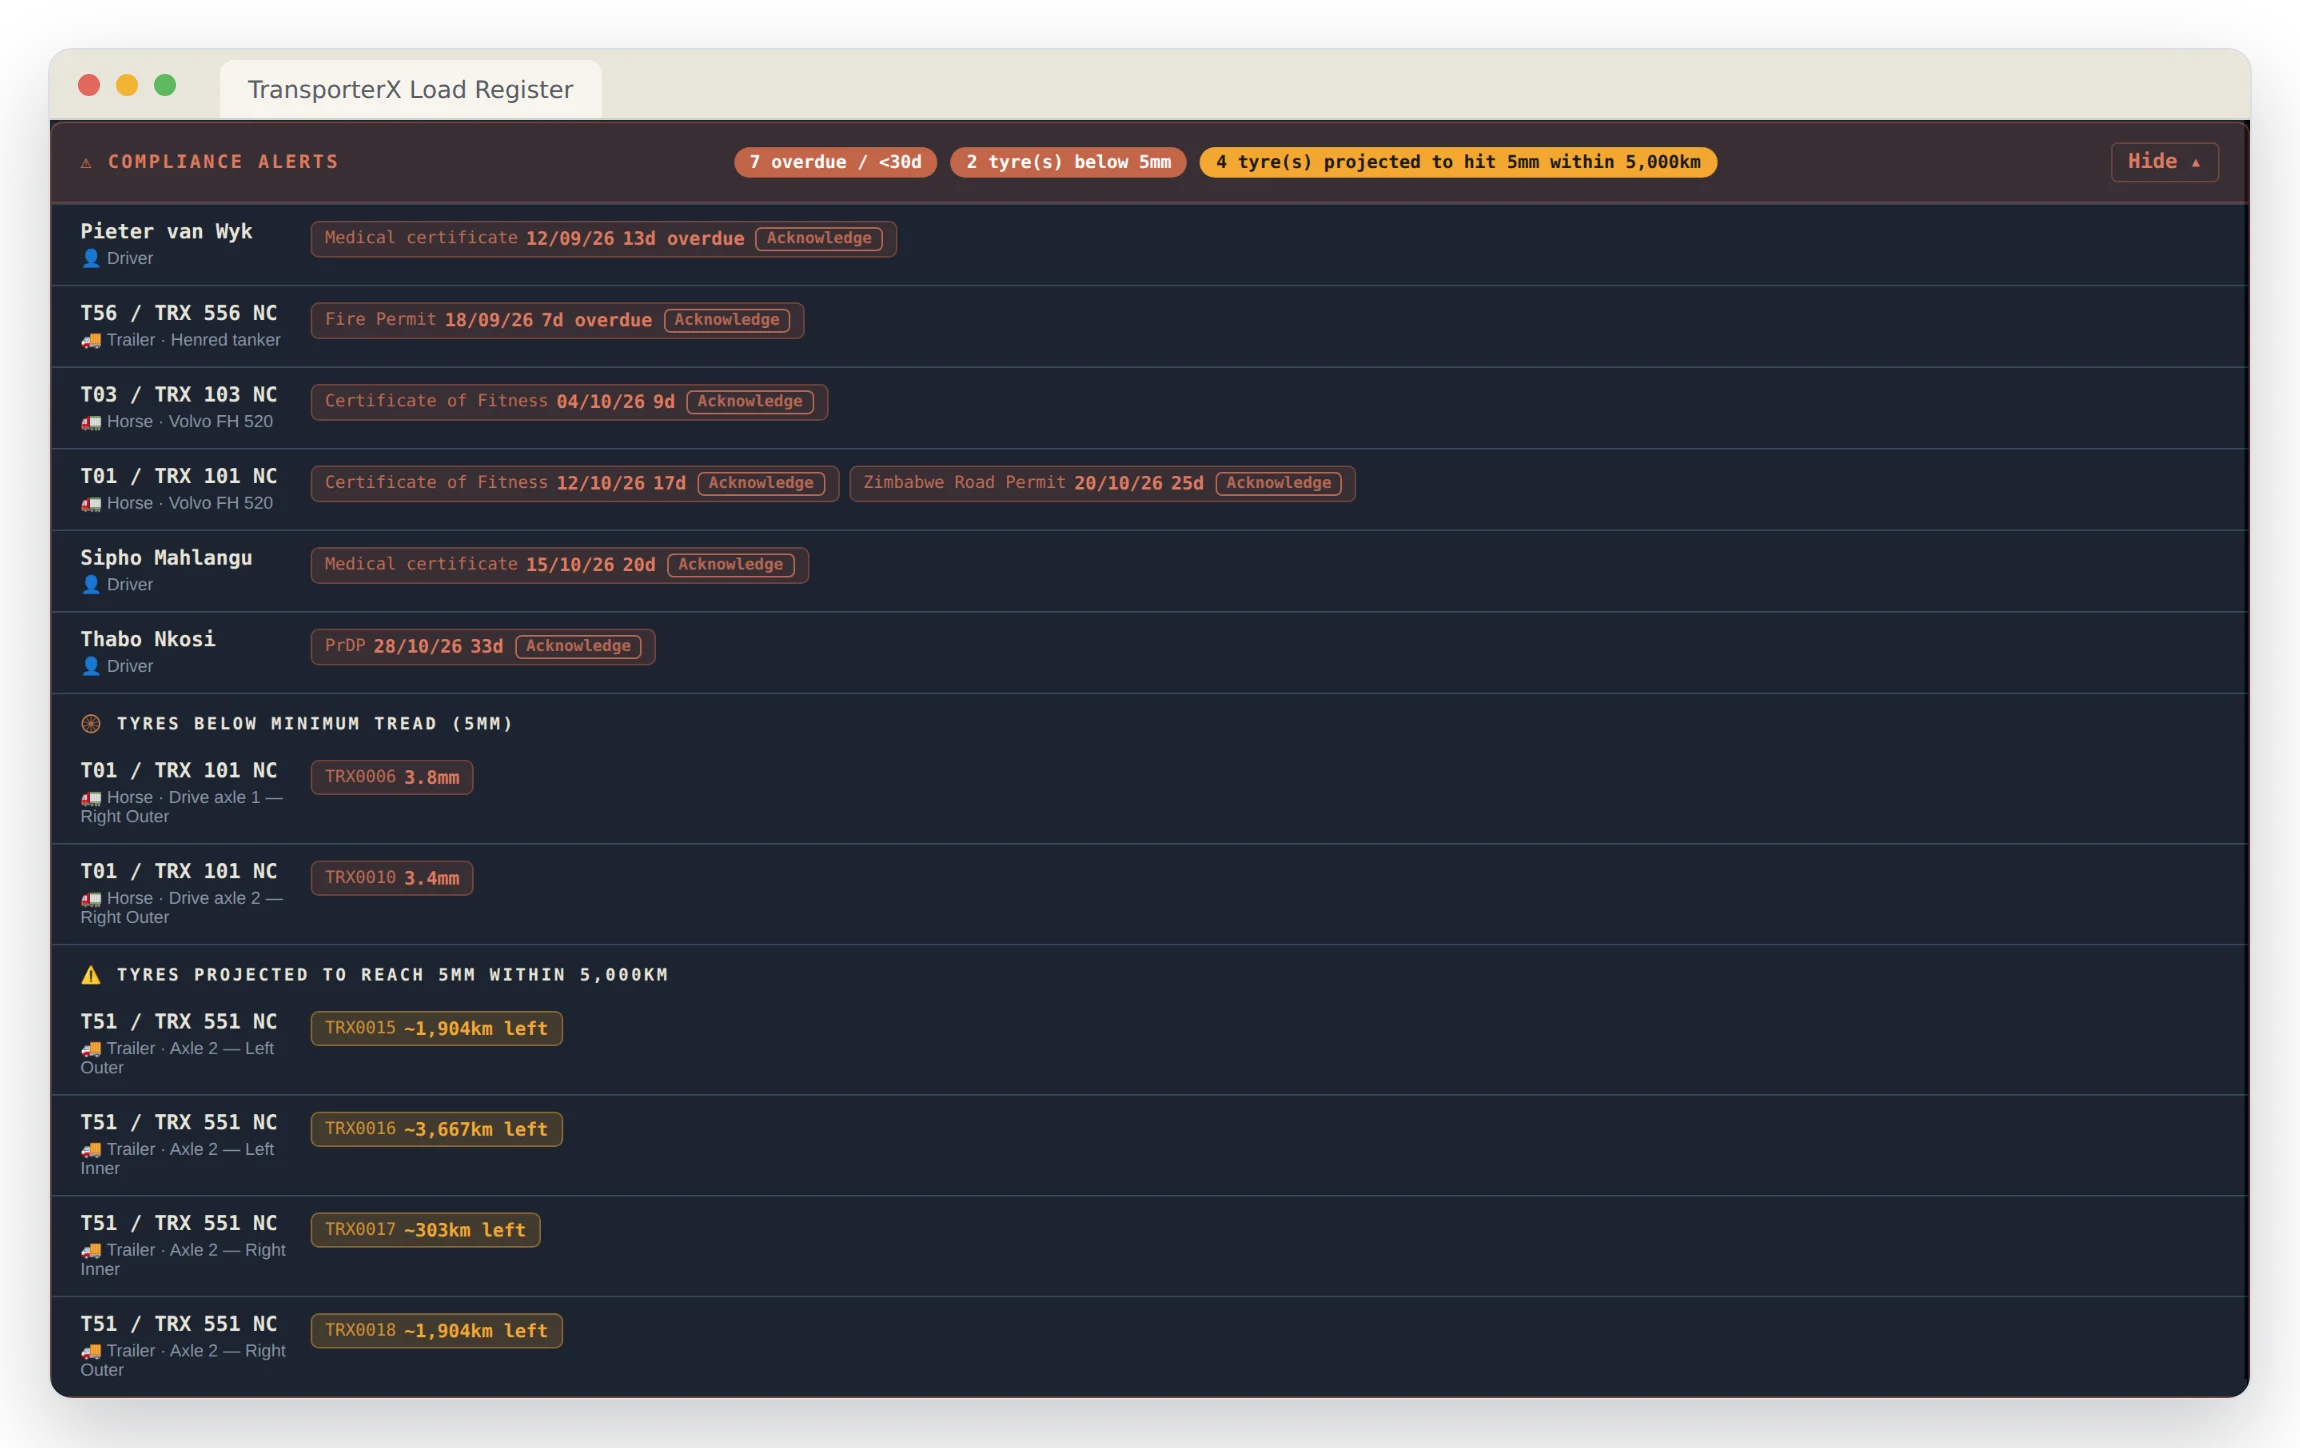Click trailer icon in Axle 2 Right Outer row
This screenshot has height=1448, width=2300.
click(x=91, y=1351)
